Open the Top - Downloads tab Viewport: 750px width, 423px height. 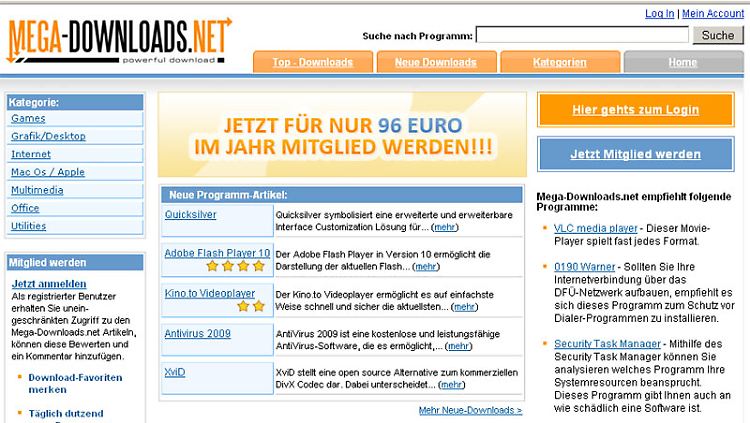point(312,62)
